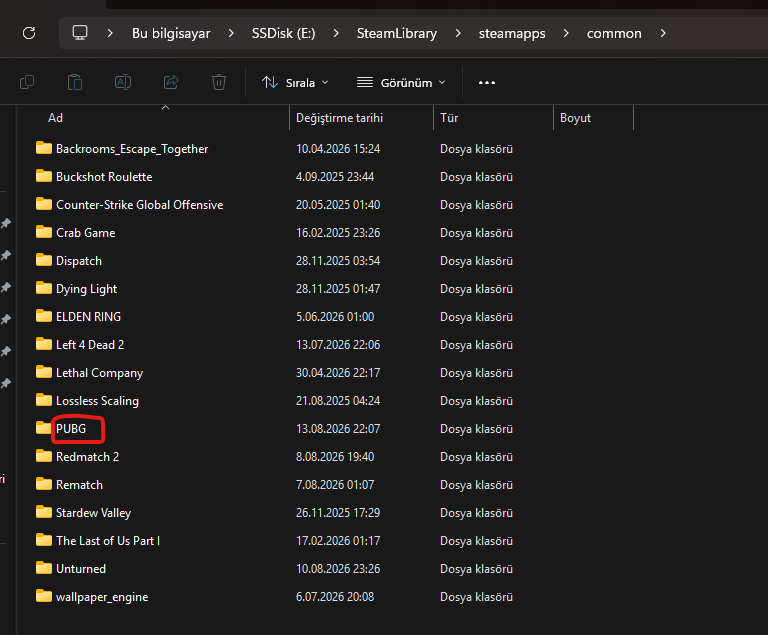This screenshot has width=768, height=635.
Task: Click date 4.09.2025 23:44
Action: [335, 176]
